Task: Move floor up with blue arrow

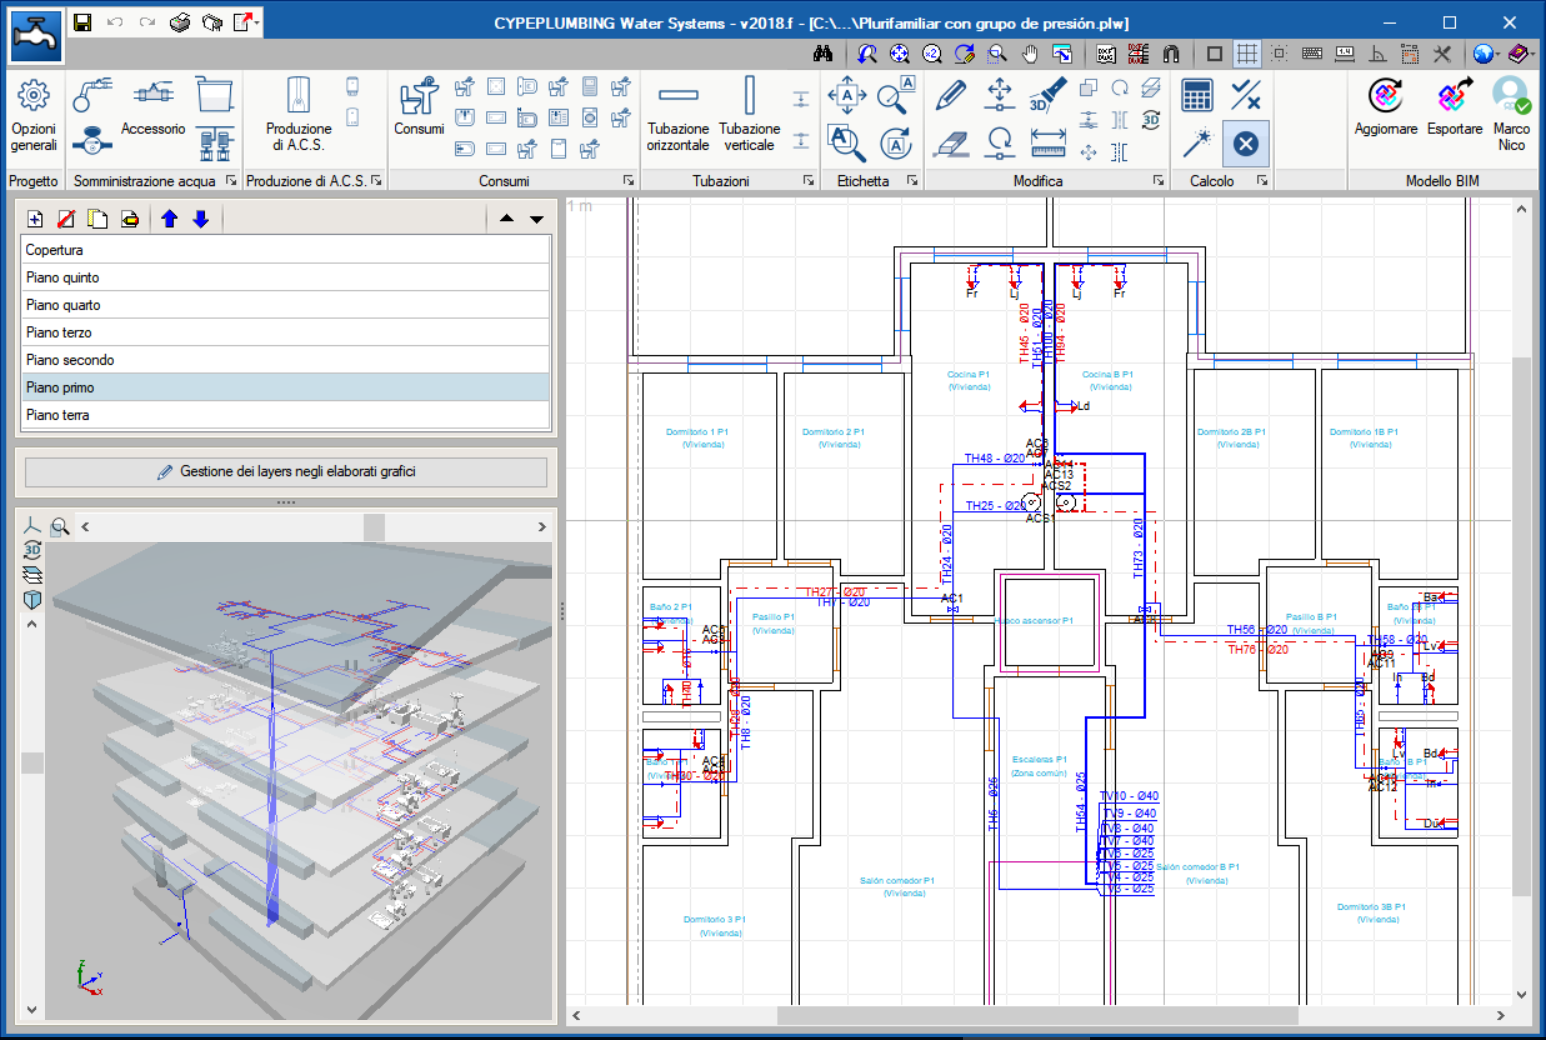Action: (x=170, y=219)
